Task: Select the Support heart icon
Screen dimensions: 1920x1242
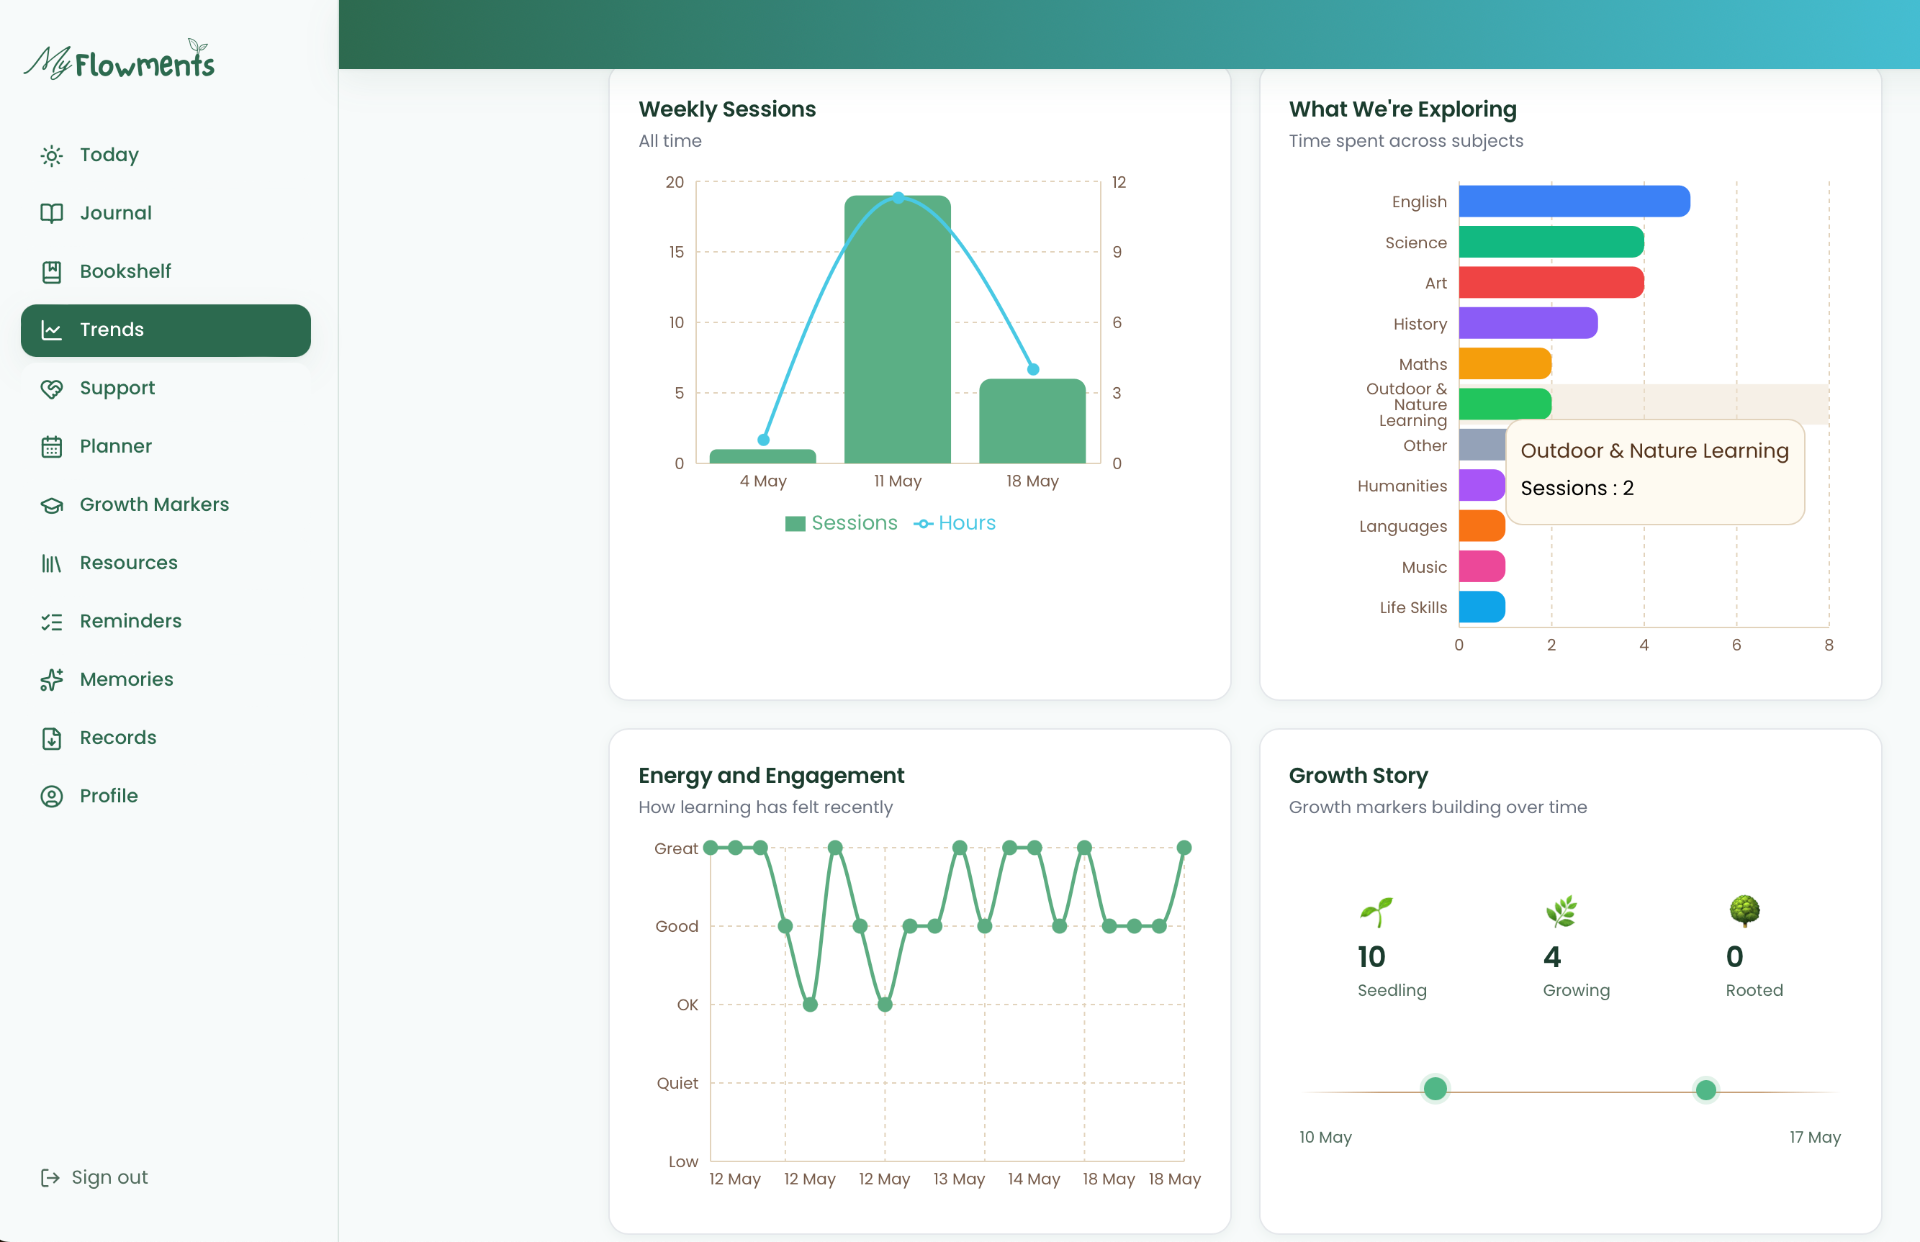Action: point(52,388)
